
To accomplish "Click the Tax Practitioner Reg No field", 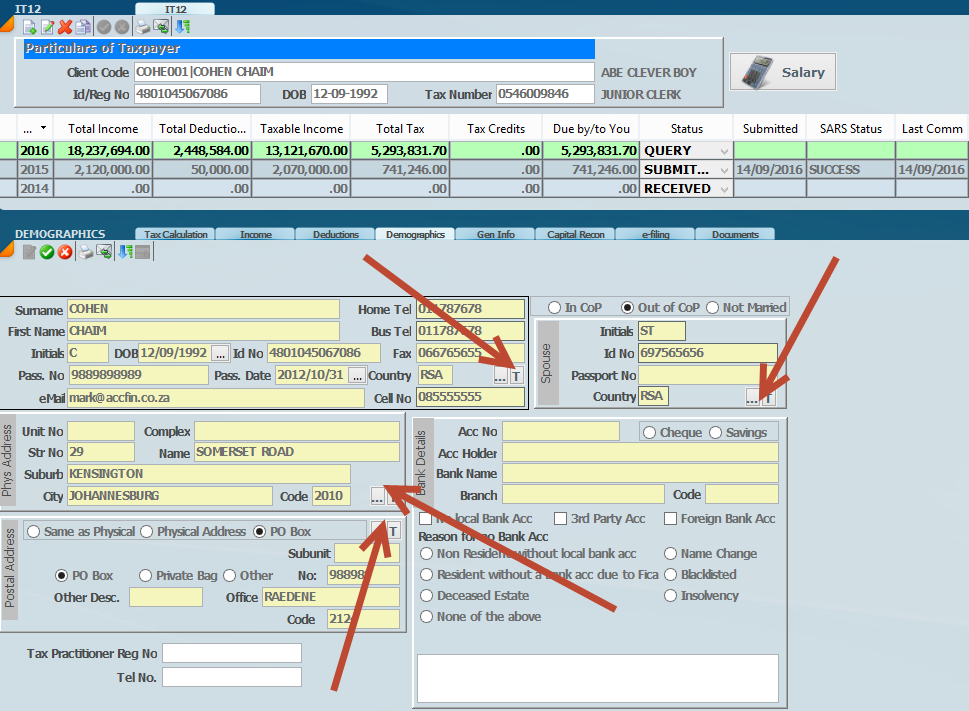I will click(x=231, y=653).
